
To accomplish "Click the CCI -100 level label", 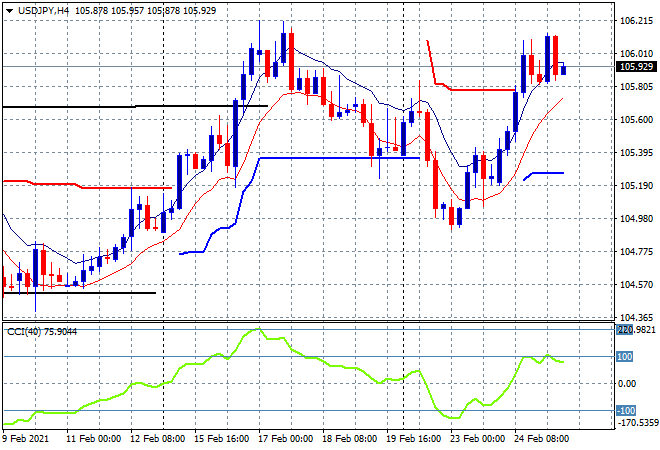I will 626,410.
